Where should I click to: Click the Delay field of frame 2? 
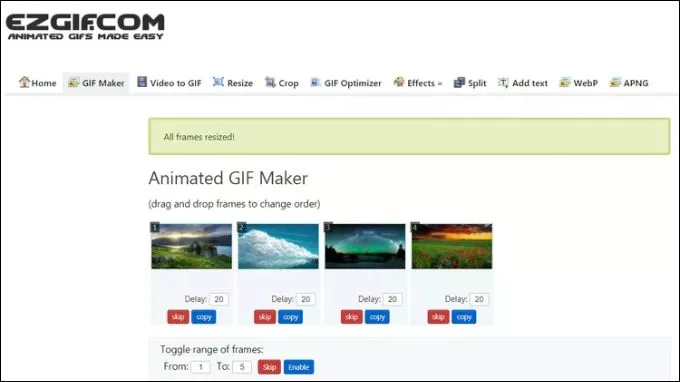point(306,299)
